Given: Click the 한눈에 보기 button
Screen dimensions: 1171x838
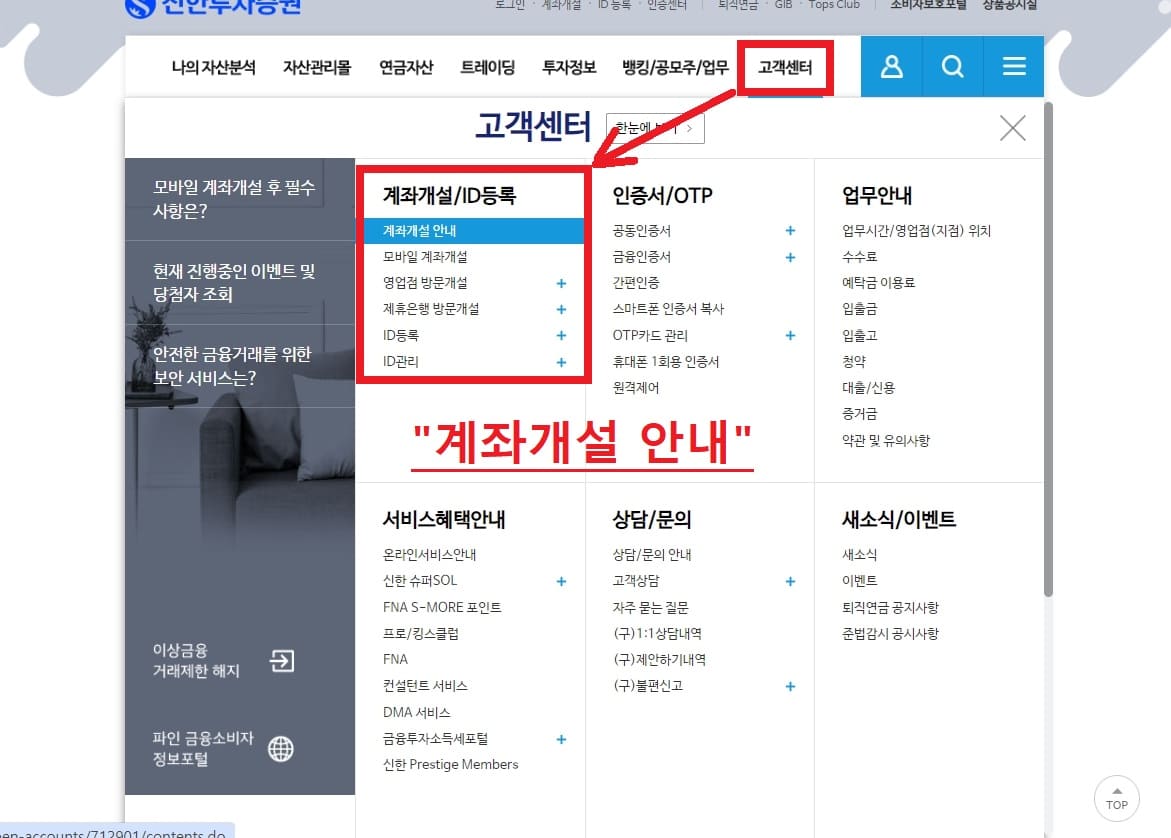Looking at the screenshot, I should pyautogui.click(x=655, y=128).
